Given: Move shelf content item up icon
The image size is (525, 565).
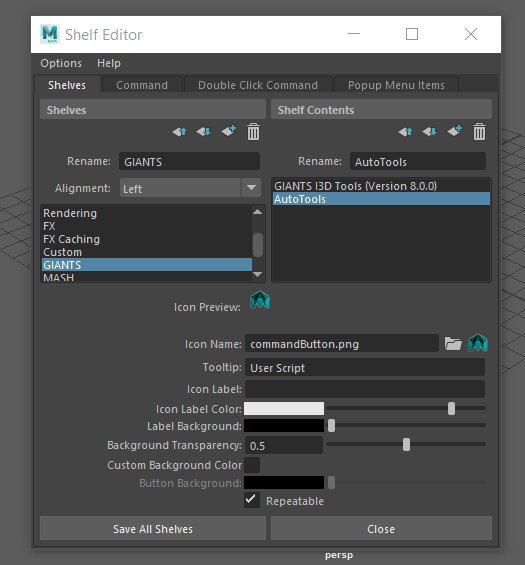Looking at the screenshot, I should pyautogui.click(x=406, y=132).
